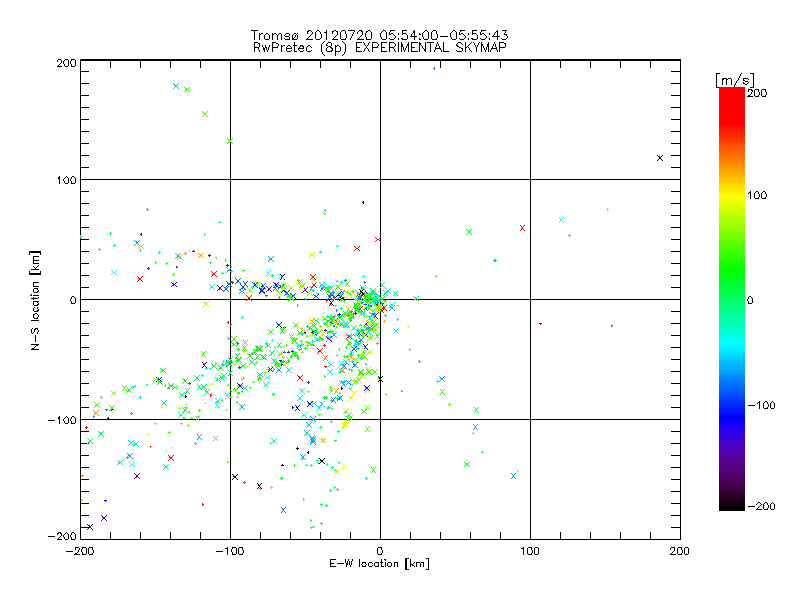The image size is (800, 600).
Task: Click the title line 'Tromsø 20120720 05:54:00-05:55:43'
Action: (x=379, y=35)
